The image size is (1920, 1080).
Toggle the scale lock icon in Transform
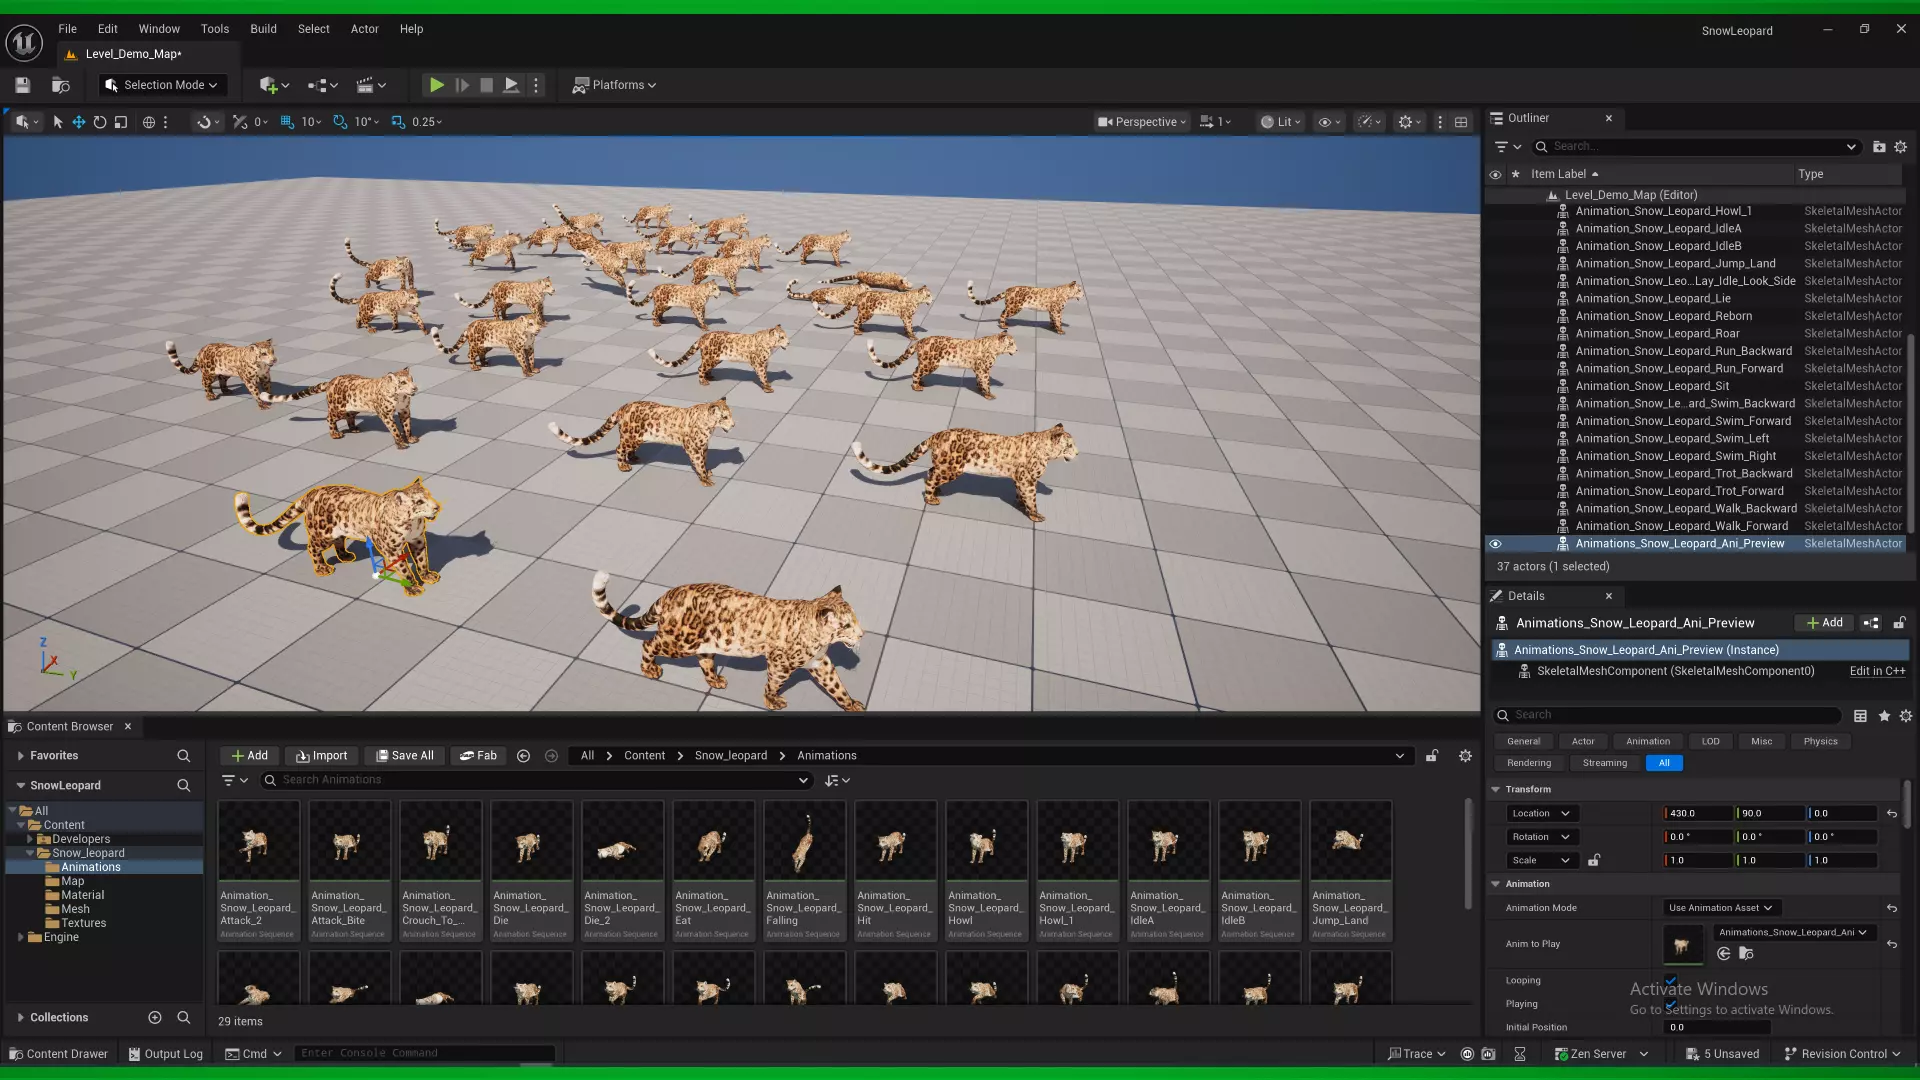[1594, 860]
